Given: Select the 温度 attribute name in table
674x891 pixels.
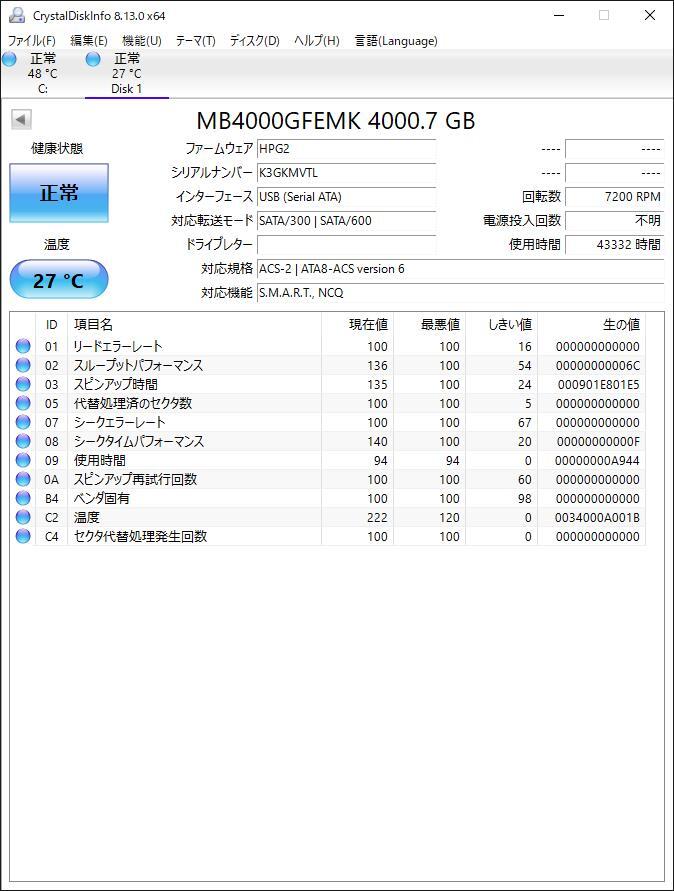Looking at the screenshot, I should (86, 517).
